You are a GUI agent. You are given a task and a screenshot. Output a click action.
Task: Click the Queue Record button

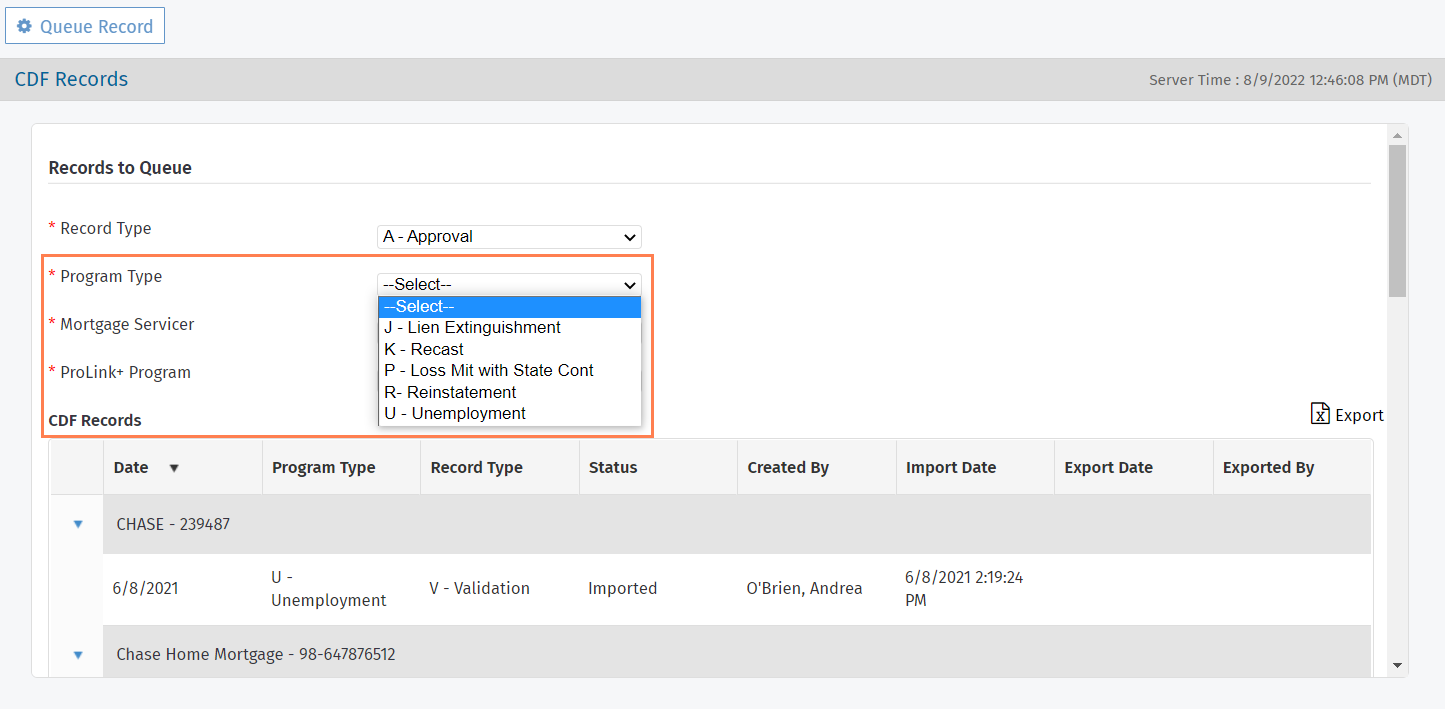click(x=85, y=27)
